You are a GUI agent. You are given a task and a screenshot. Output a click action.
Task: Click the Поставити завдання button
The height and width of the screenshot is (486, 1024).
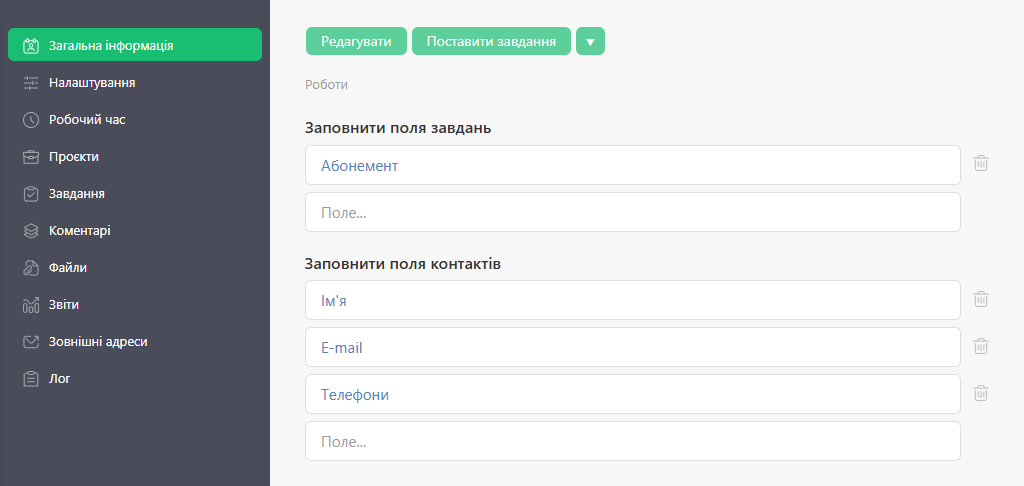491,41
